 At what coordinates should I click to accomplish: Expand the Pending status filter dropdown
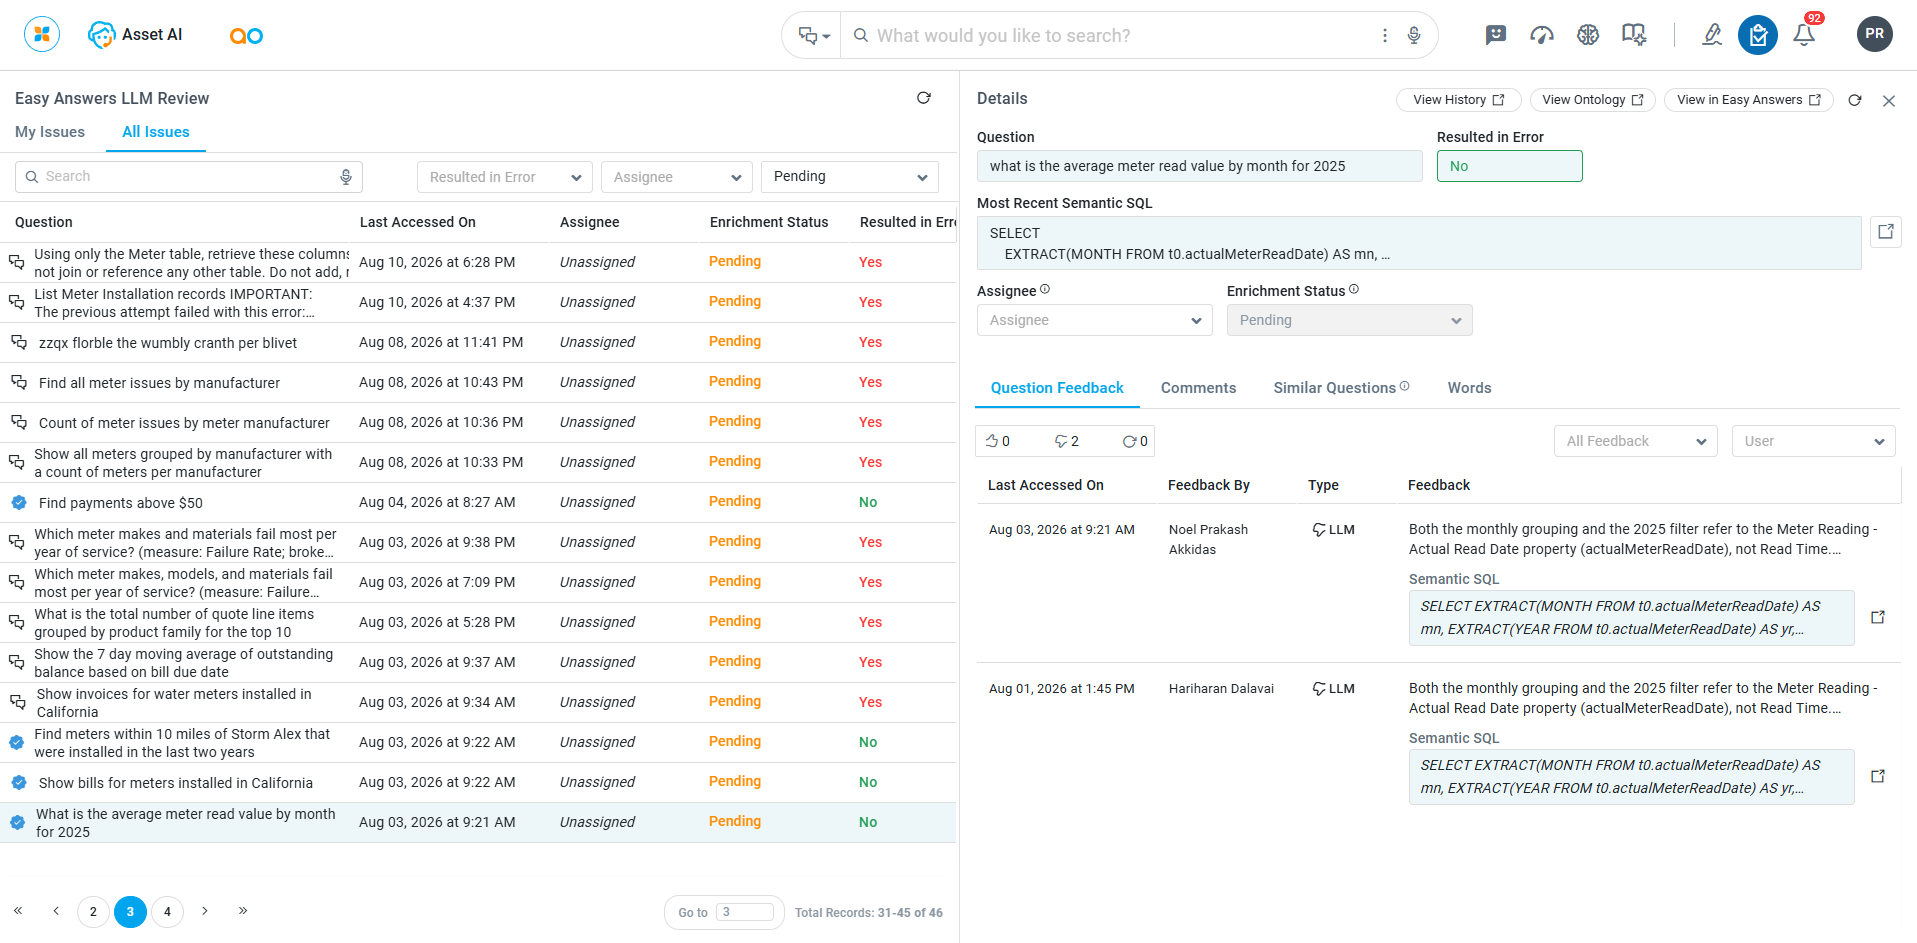pyautogui.click(x=850, y=177)
